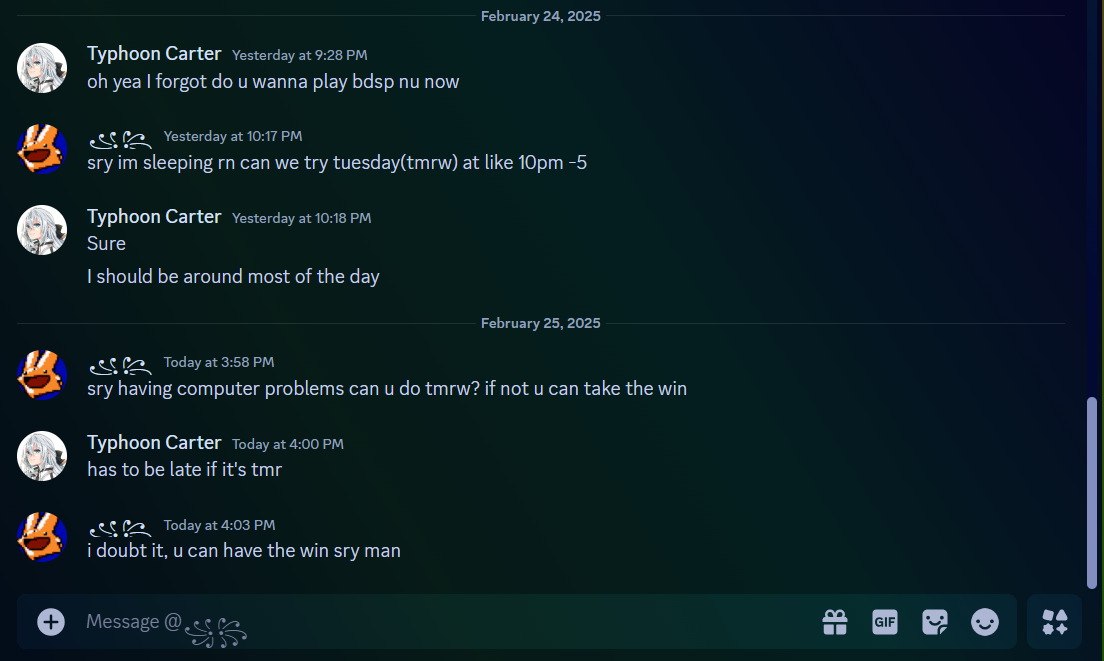Open the GIF picker
This screenshot has width=1104, height=661.
[885, 622]
